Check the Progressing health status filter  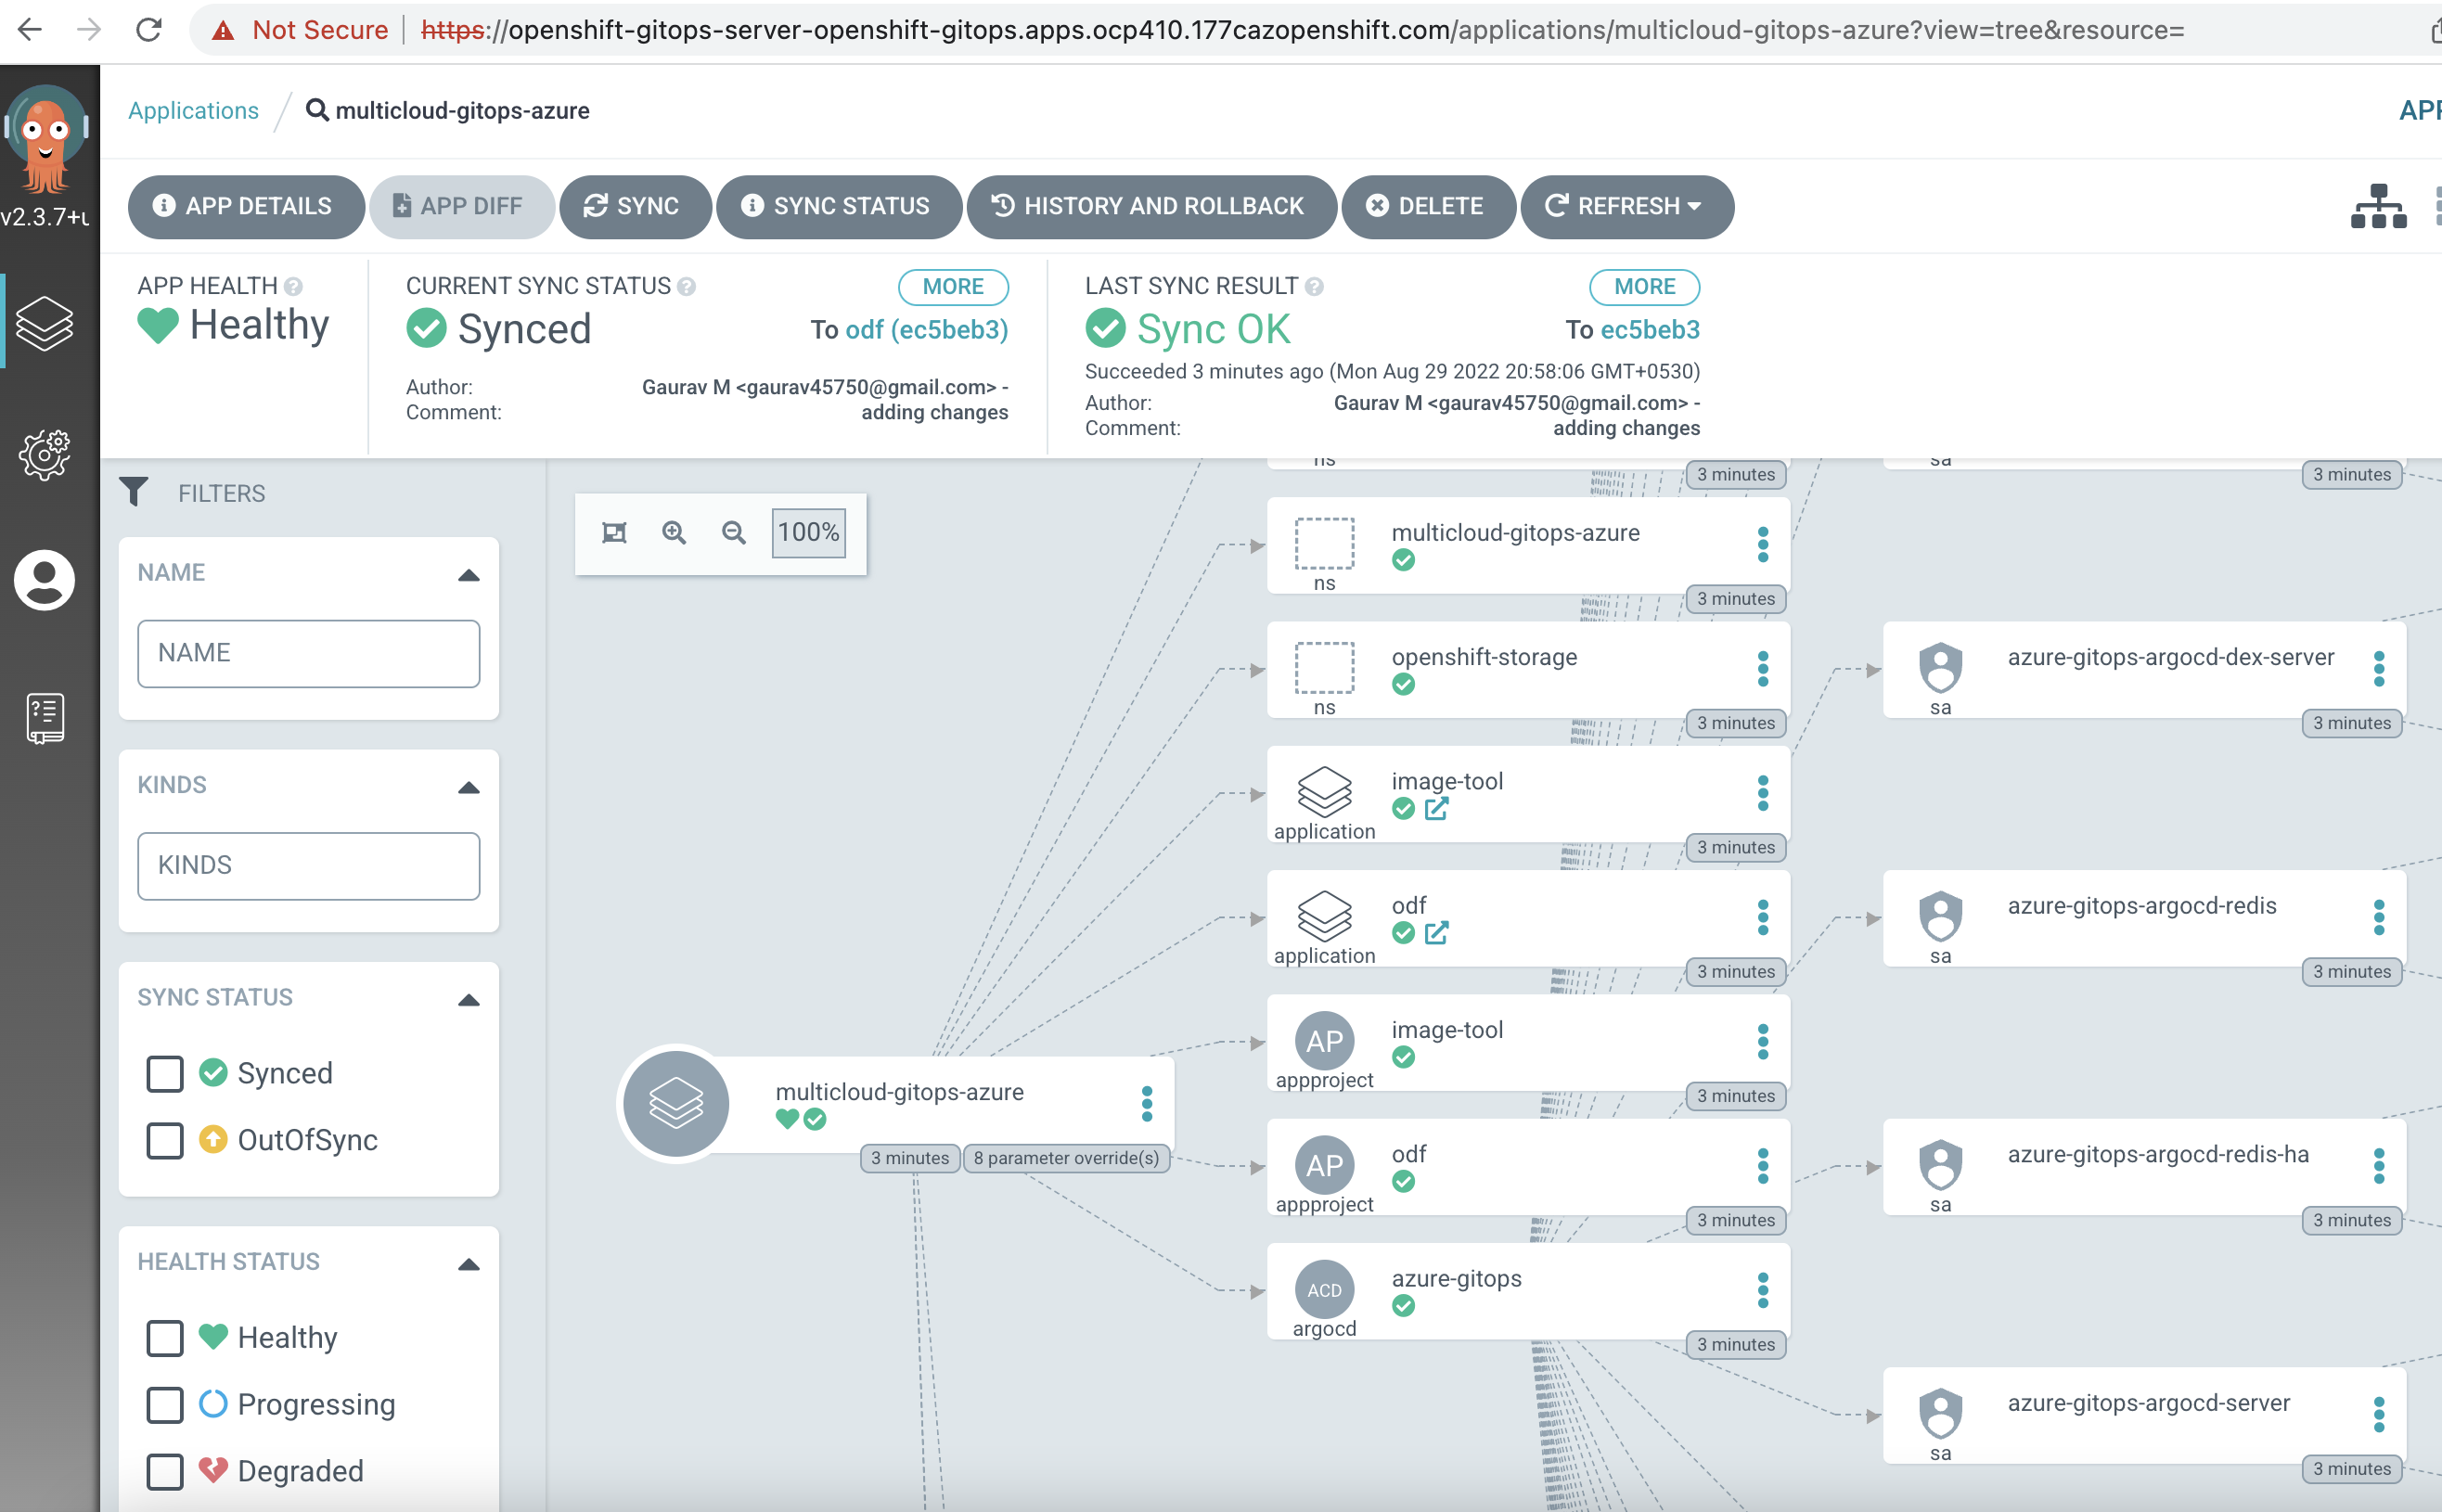165,1405
